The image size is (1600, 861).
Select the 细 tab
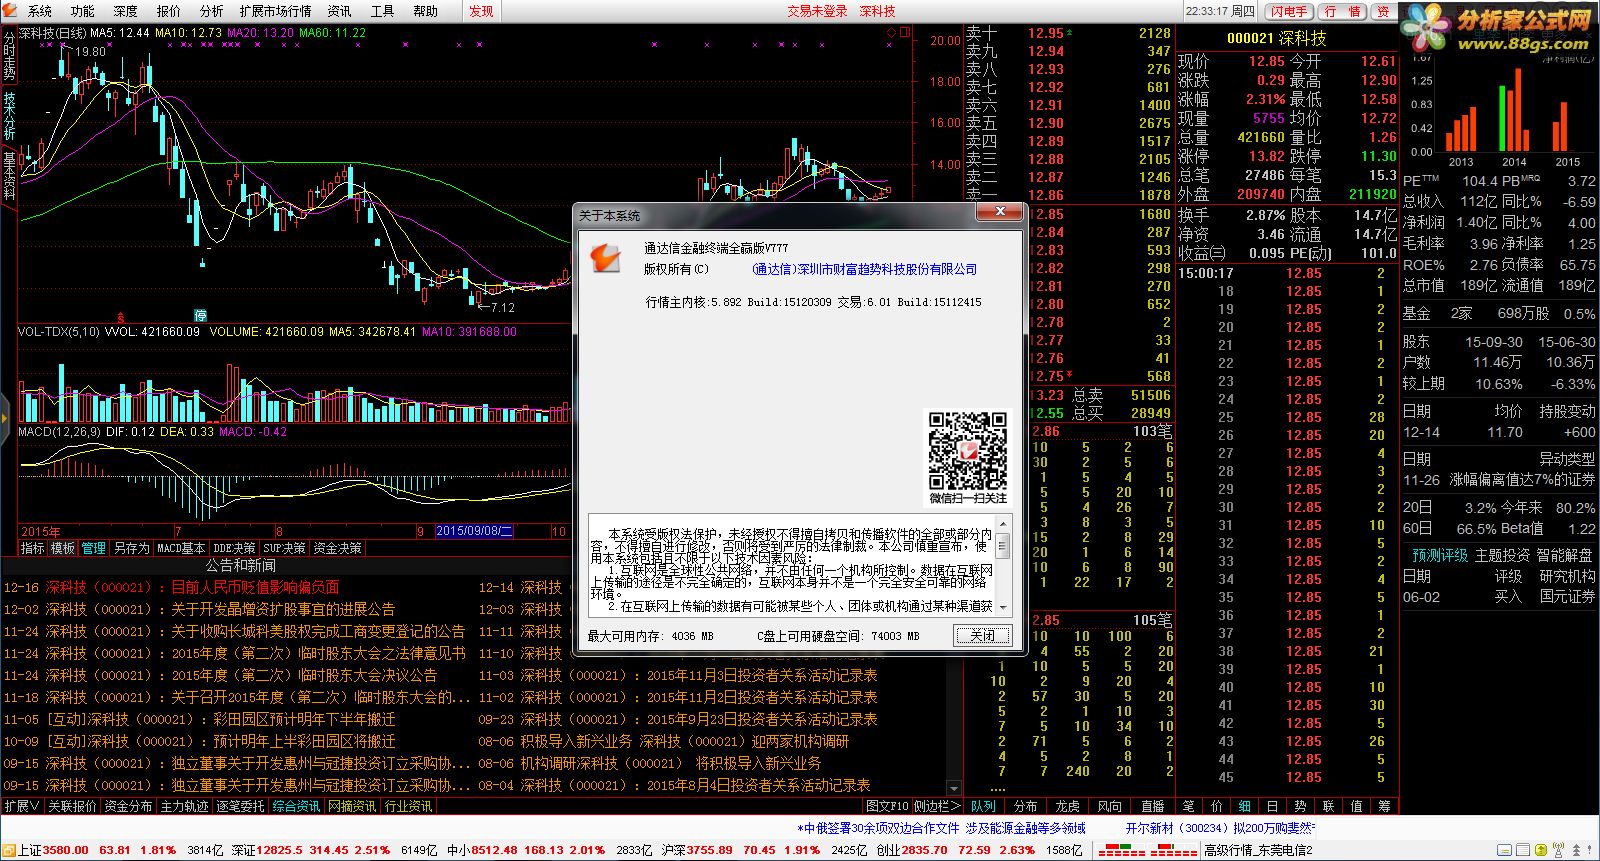pyautogui.click(x=1244, y=806)
